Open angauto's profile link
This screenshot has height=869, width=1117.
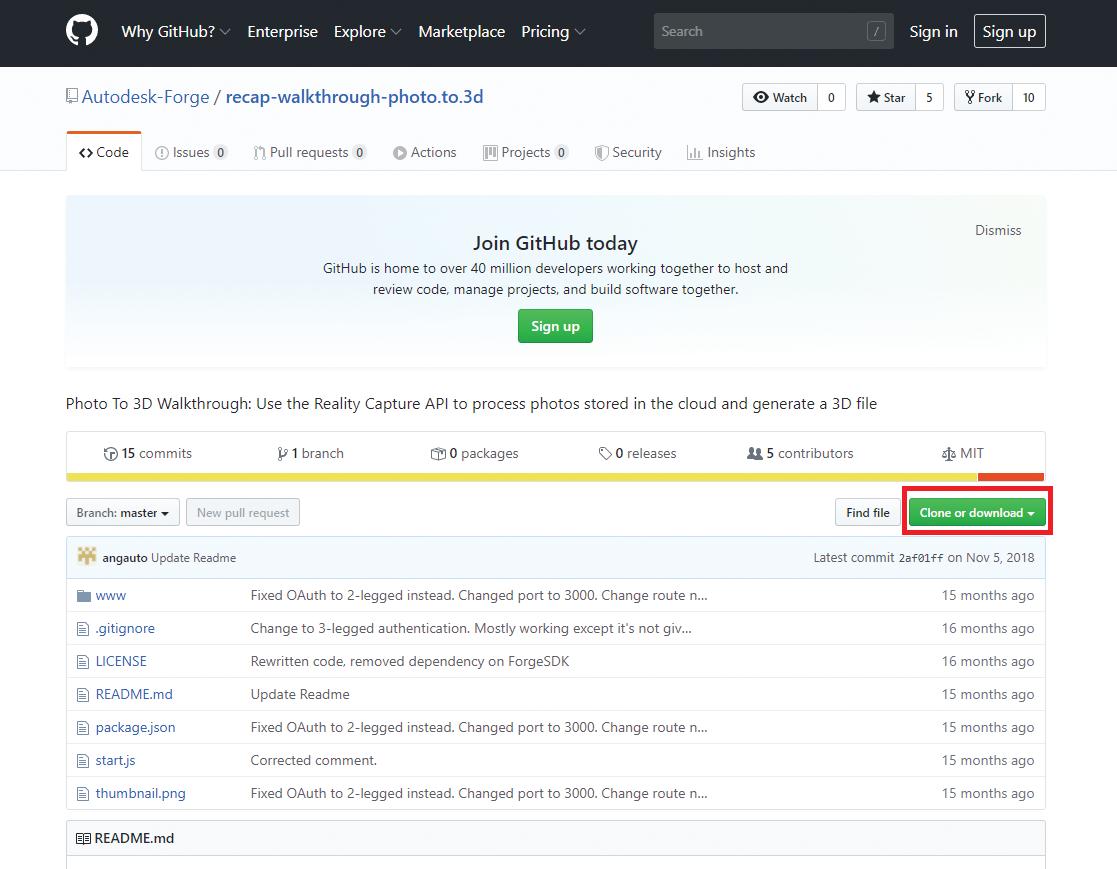125,558
